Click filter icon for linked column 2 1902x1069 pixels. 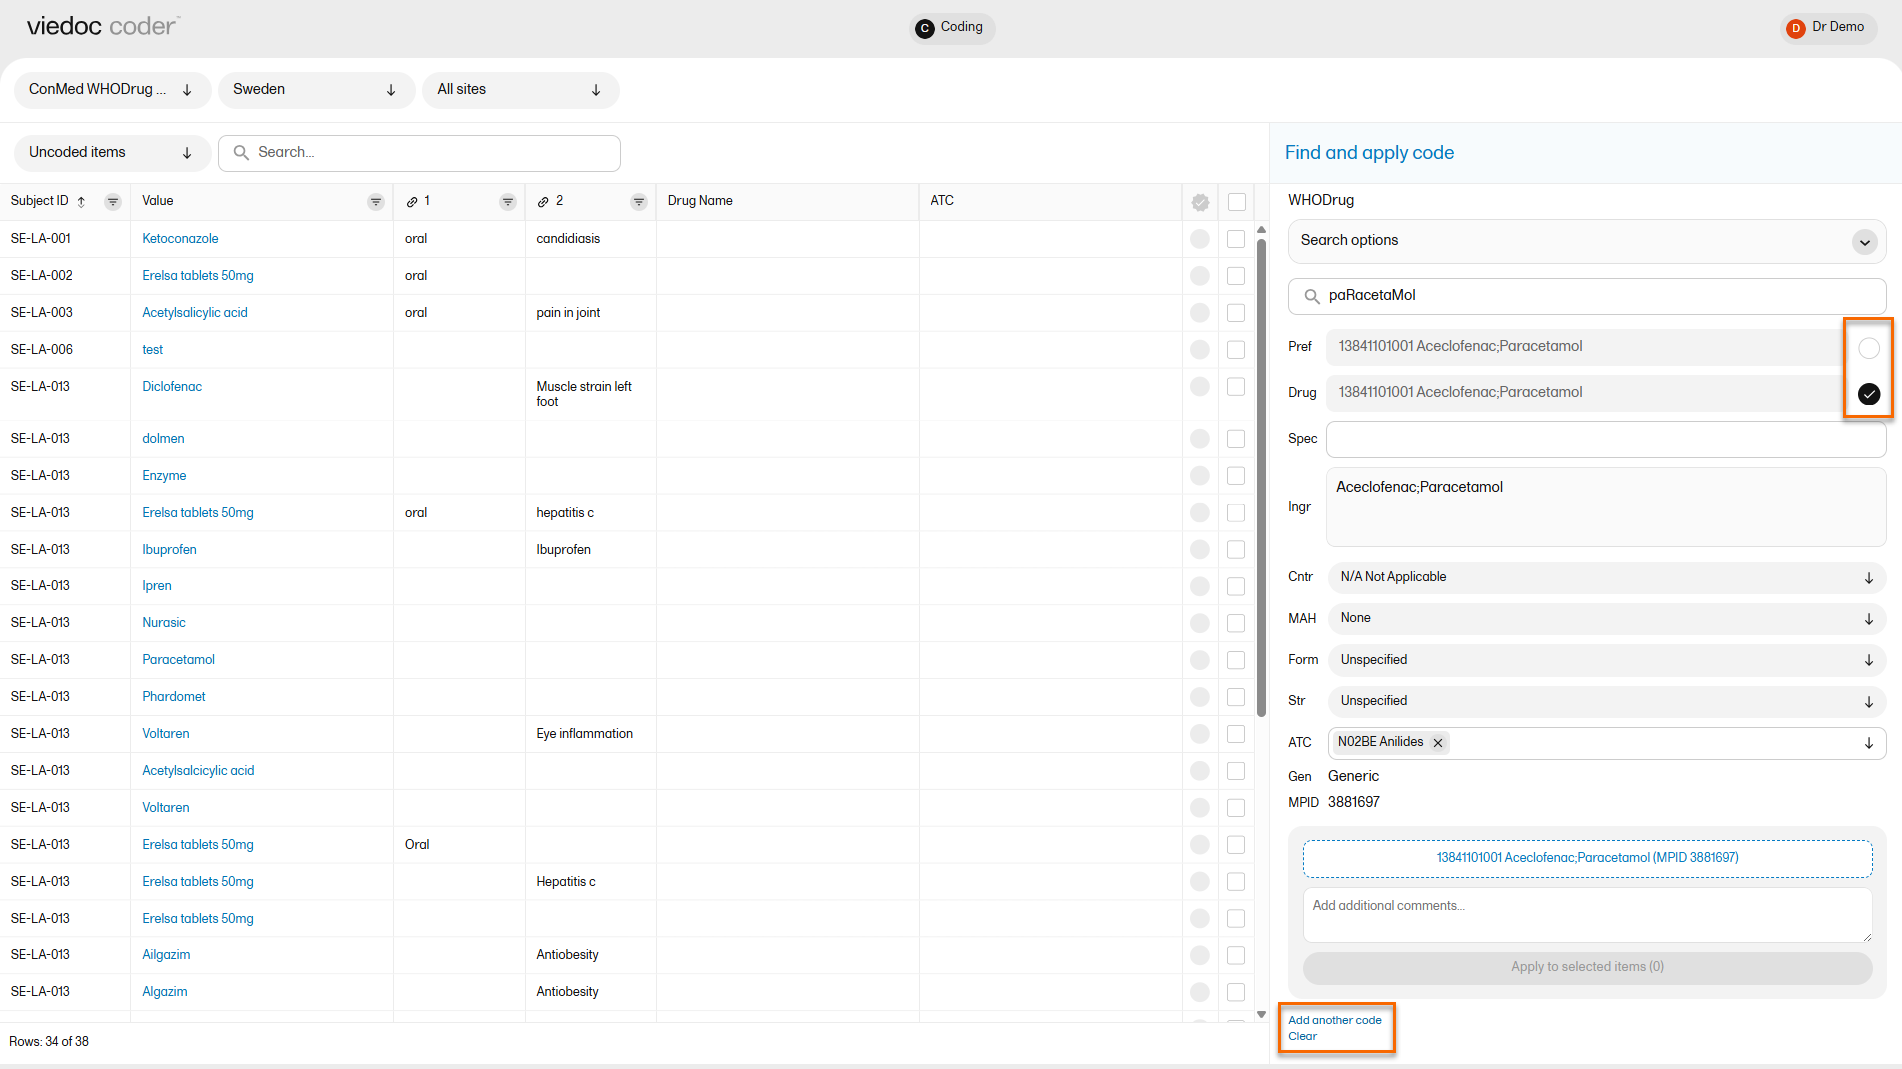point(639,202)
